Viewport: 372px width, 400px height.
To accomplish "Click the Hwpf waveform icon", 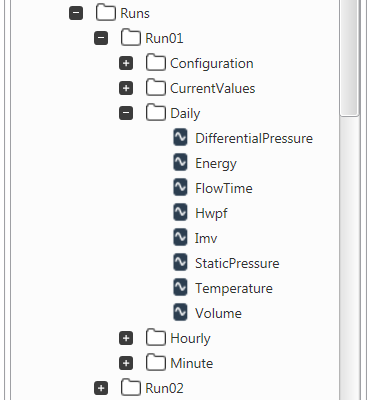I will pos(180,213).
